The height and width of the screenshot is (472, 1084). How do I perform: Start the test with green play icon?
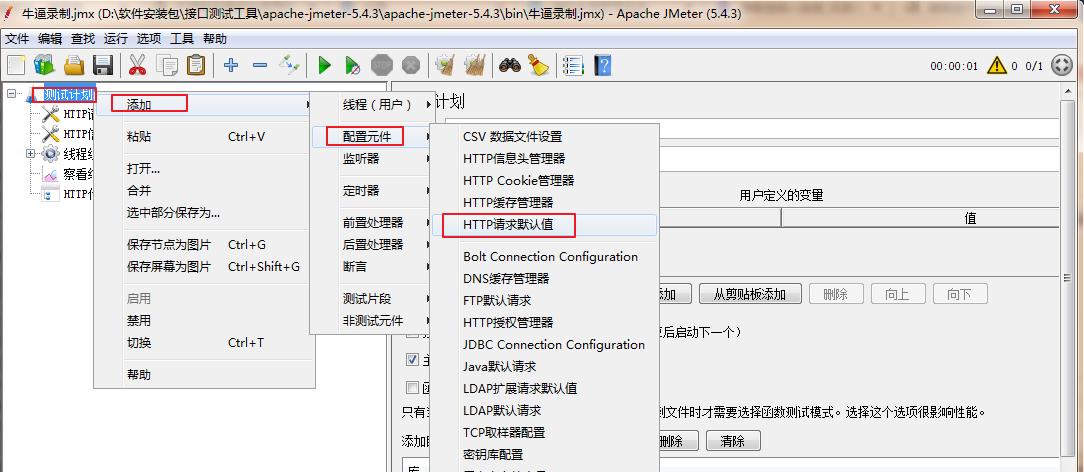click(324, 66)
